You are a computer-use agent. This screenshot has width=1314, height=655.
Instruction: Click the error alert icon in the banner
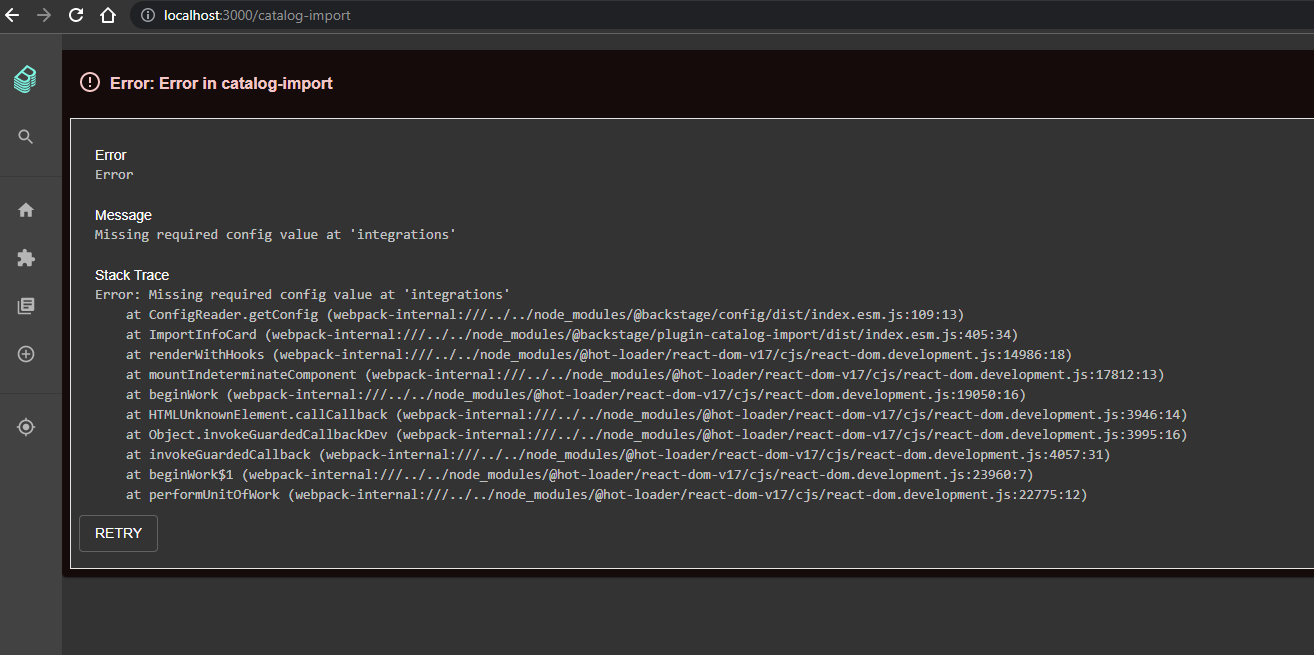point(89,83)
